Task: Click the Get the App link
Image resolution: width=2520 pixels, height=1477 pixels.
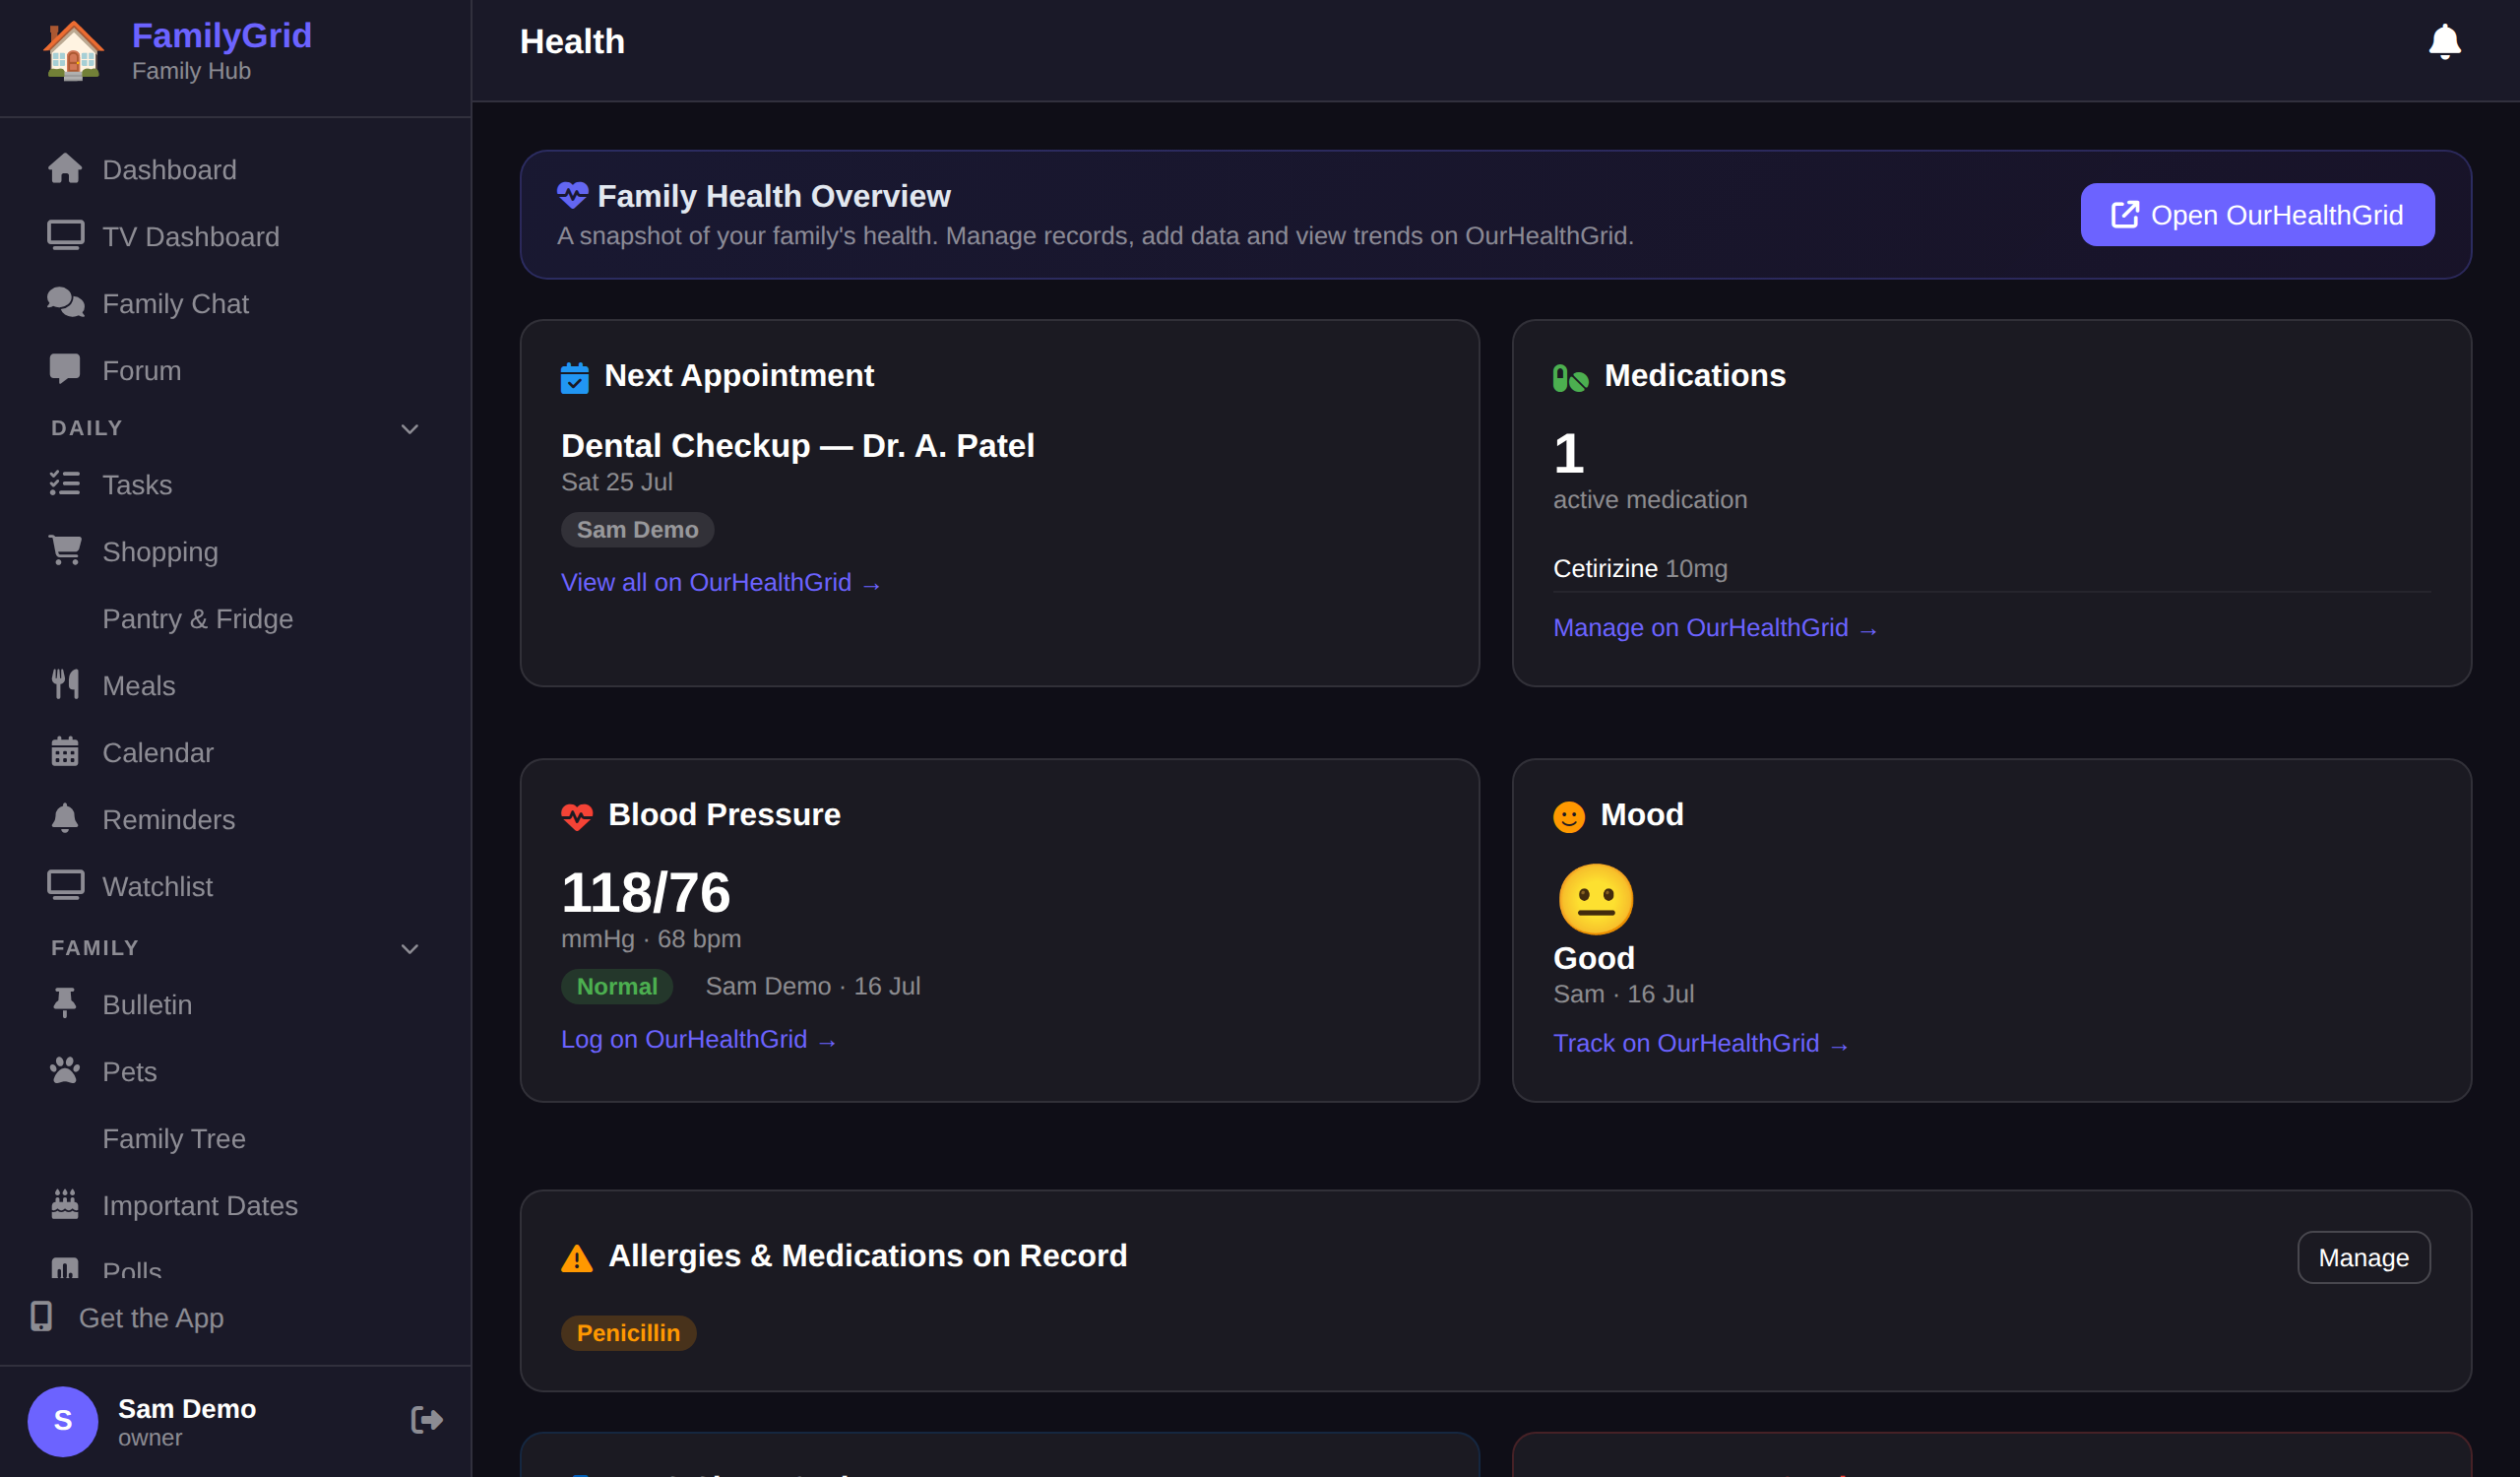Action: pyautogui.click(x=151, y=1318)
